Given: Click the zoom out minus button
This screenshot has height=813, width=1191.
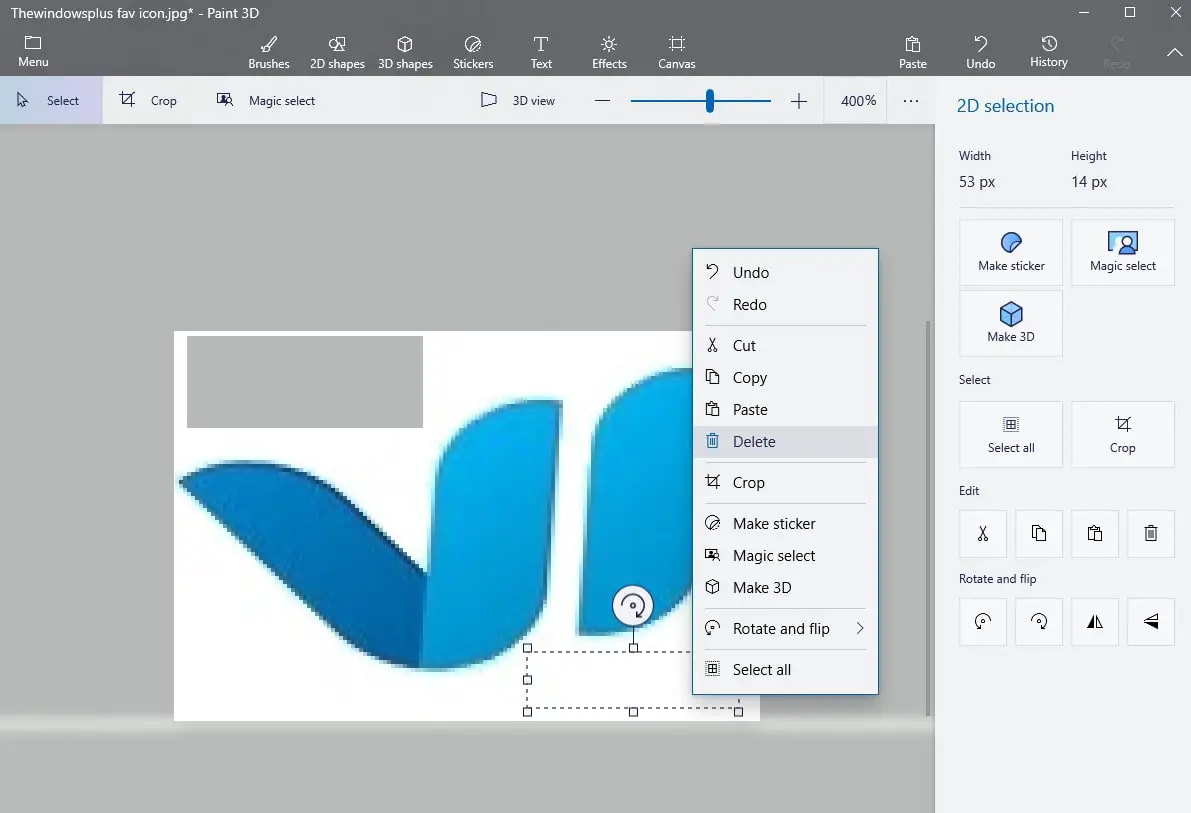Looking at the screenshot, I should (602, 100).
